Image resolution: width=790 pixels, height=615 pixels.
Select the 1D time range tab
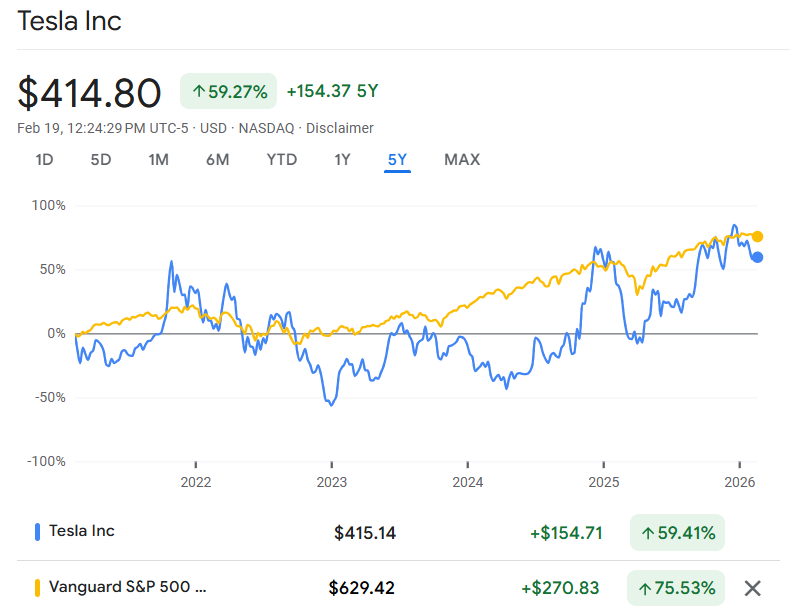pos(44,160)
